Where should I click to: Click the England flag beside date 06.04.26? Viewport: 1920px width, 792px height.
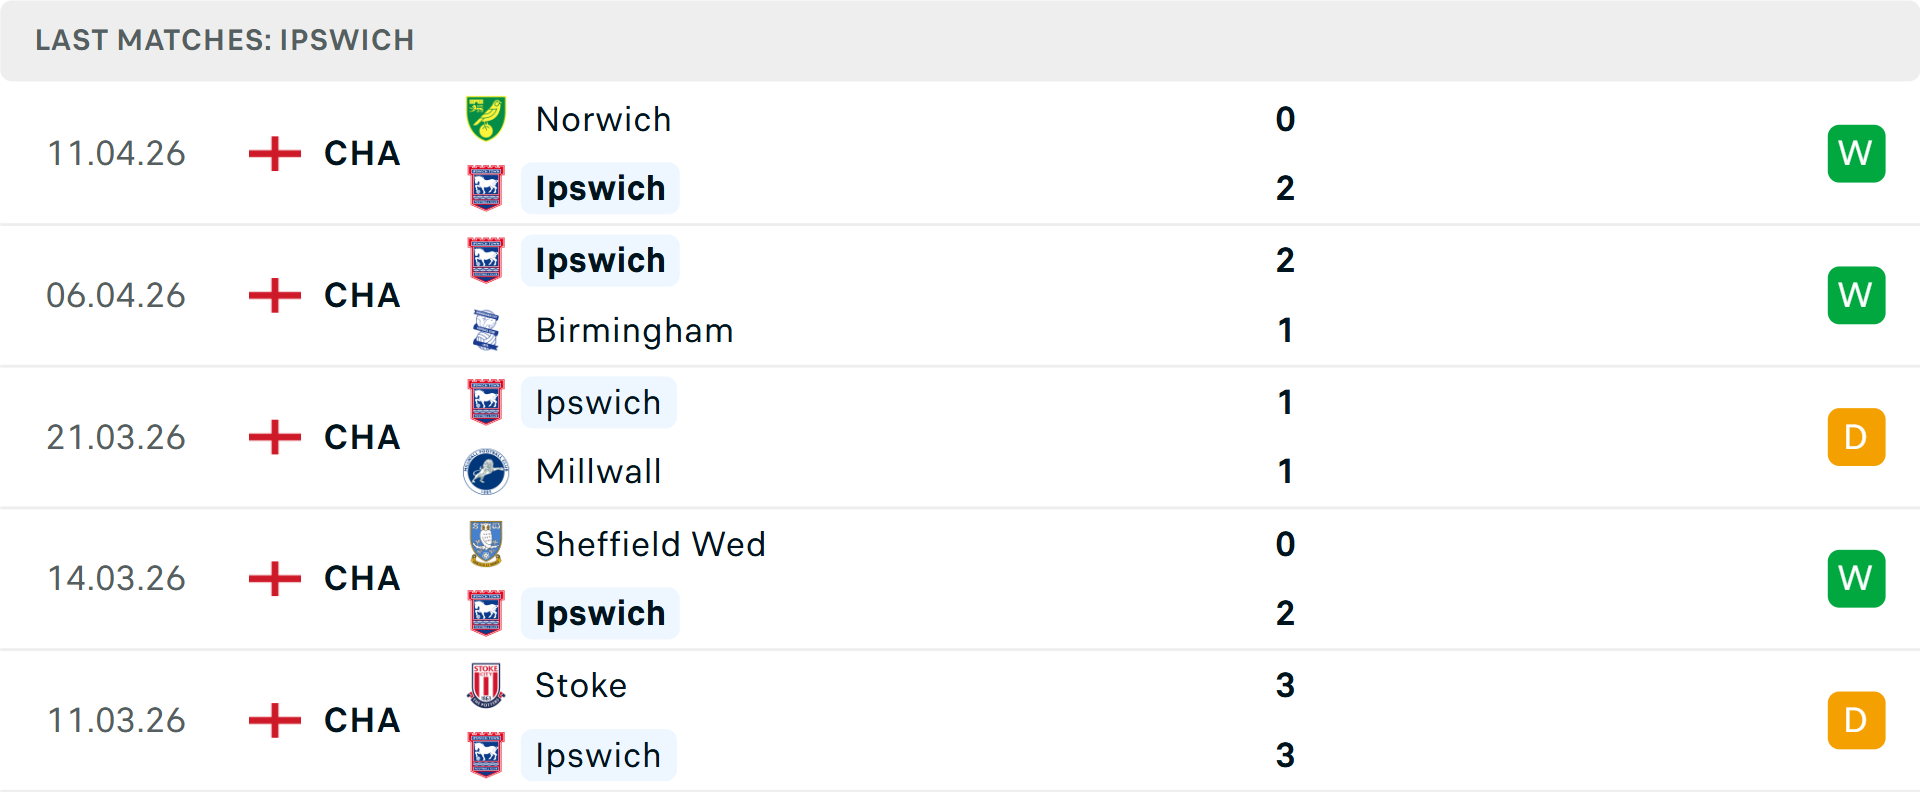[273, 295]
